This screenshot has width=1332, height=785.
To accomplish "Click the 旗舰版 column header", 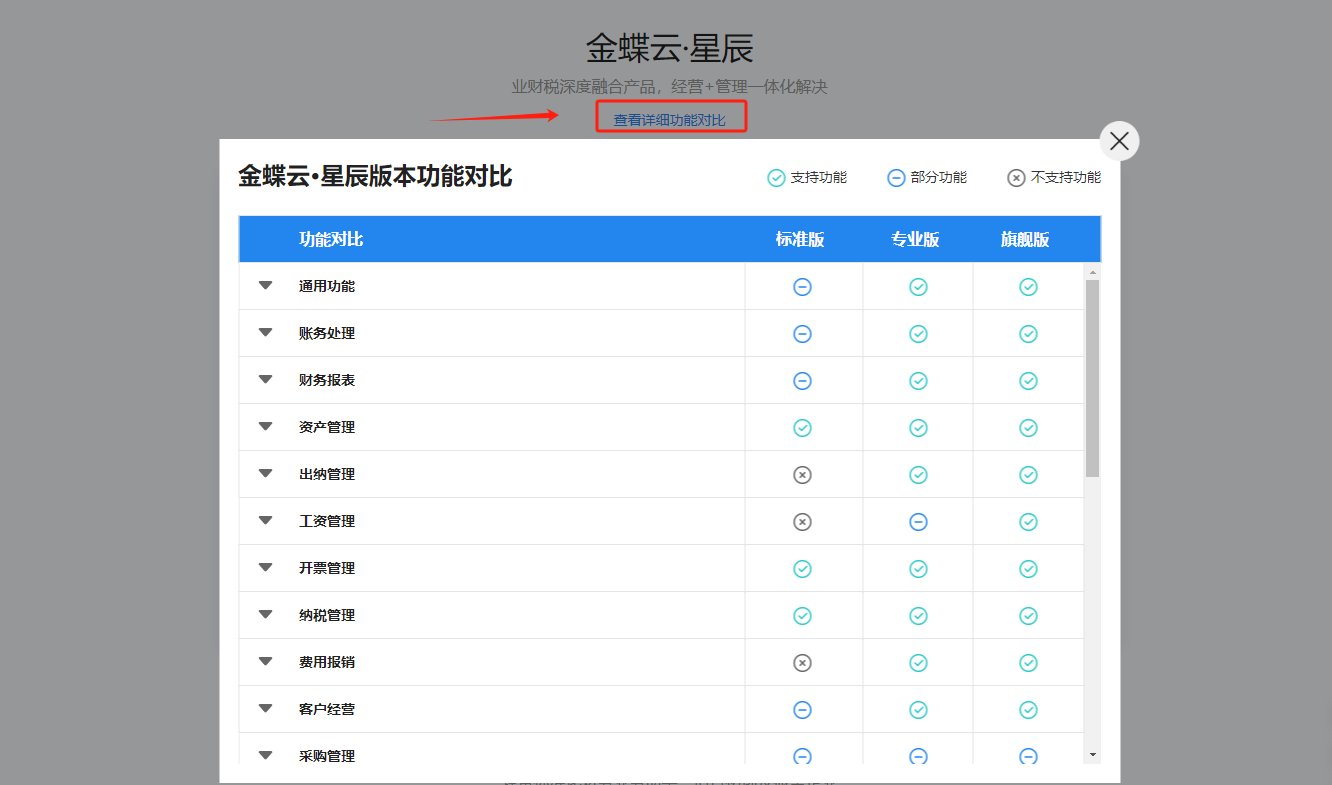I will 1025,240.
